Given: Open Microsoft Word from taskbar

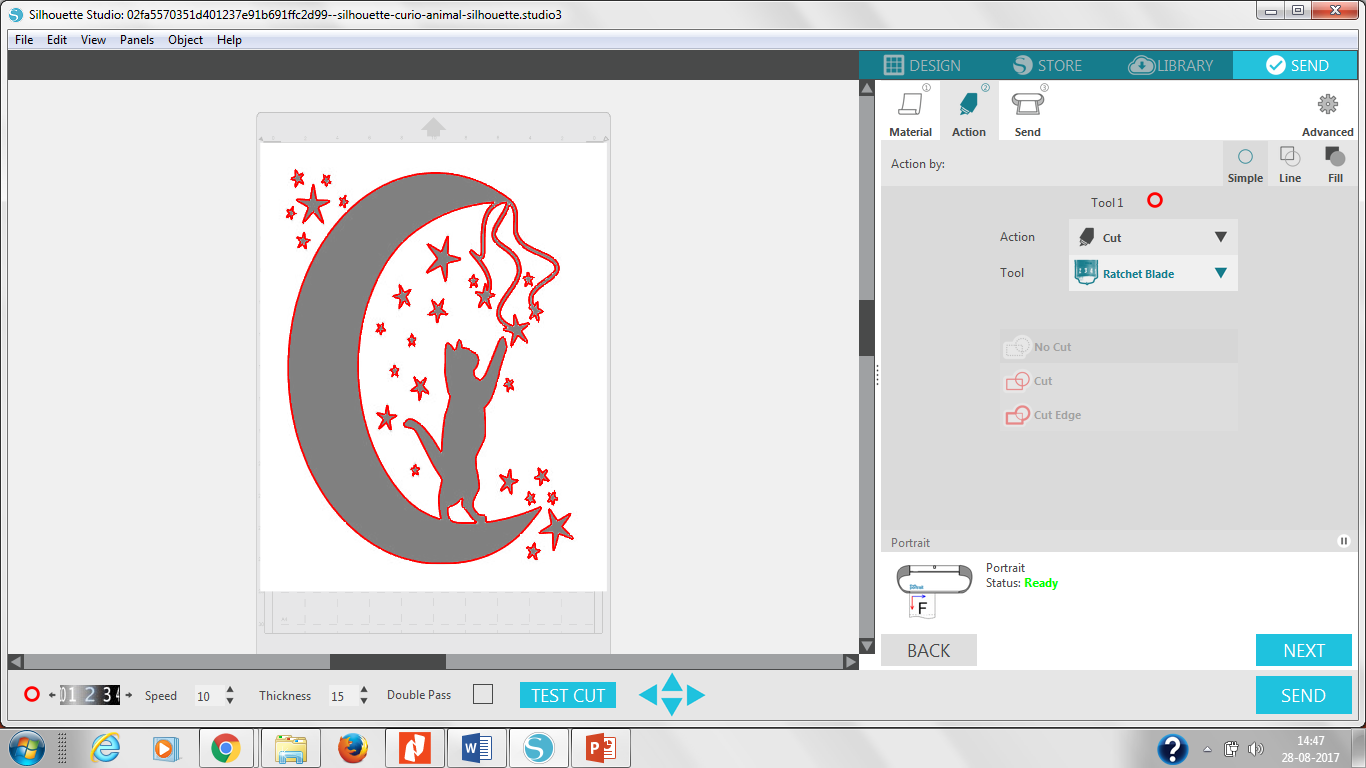Looking at the screenshot, I should (x=476, y=748).
